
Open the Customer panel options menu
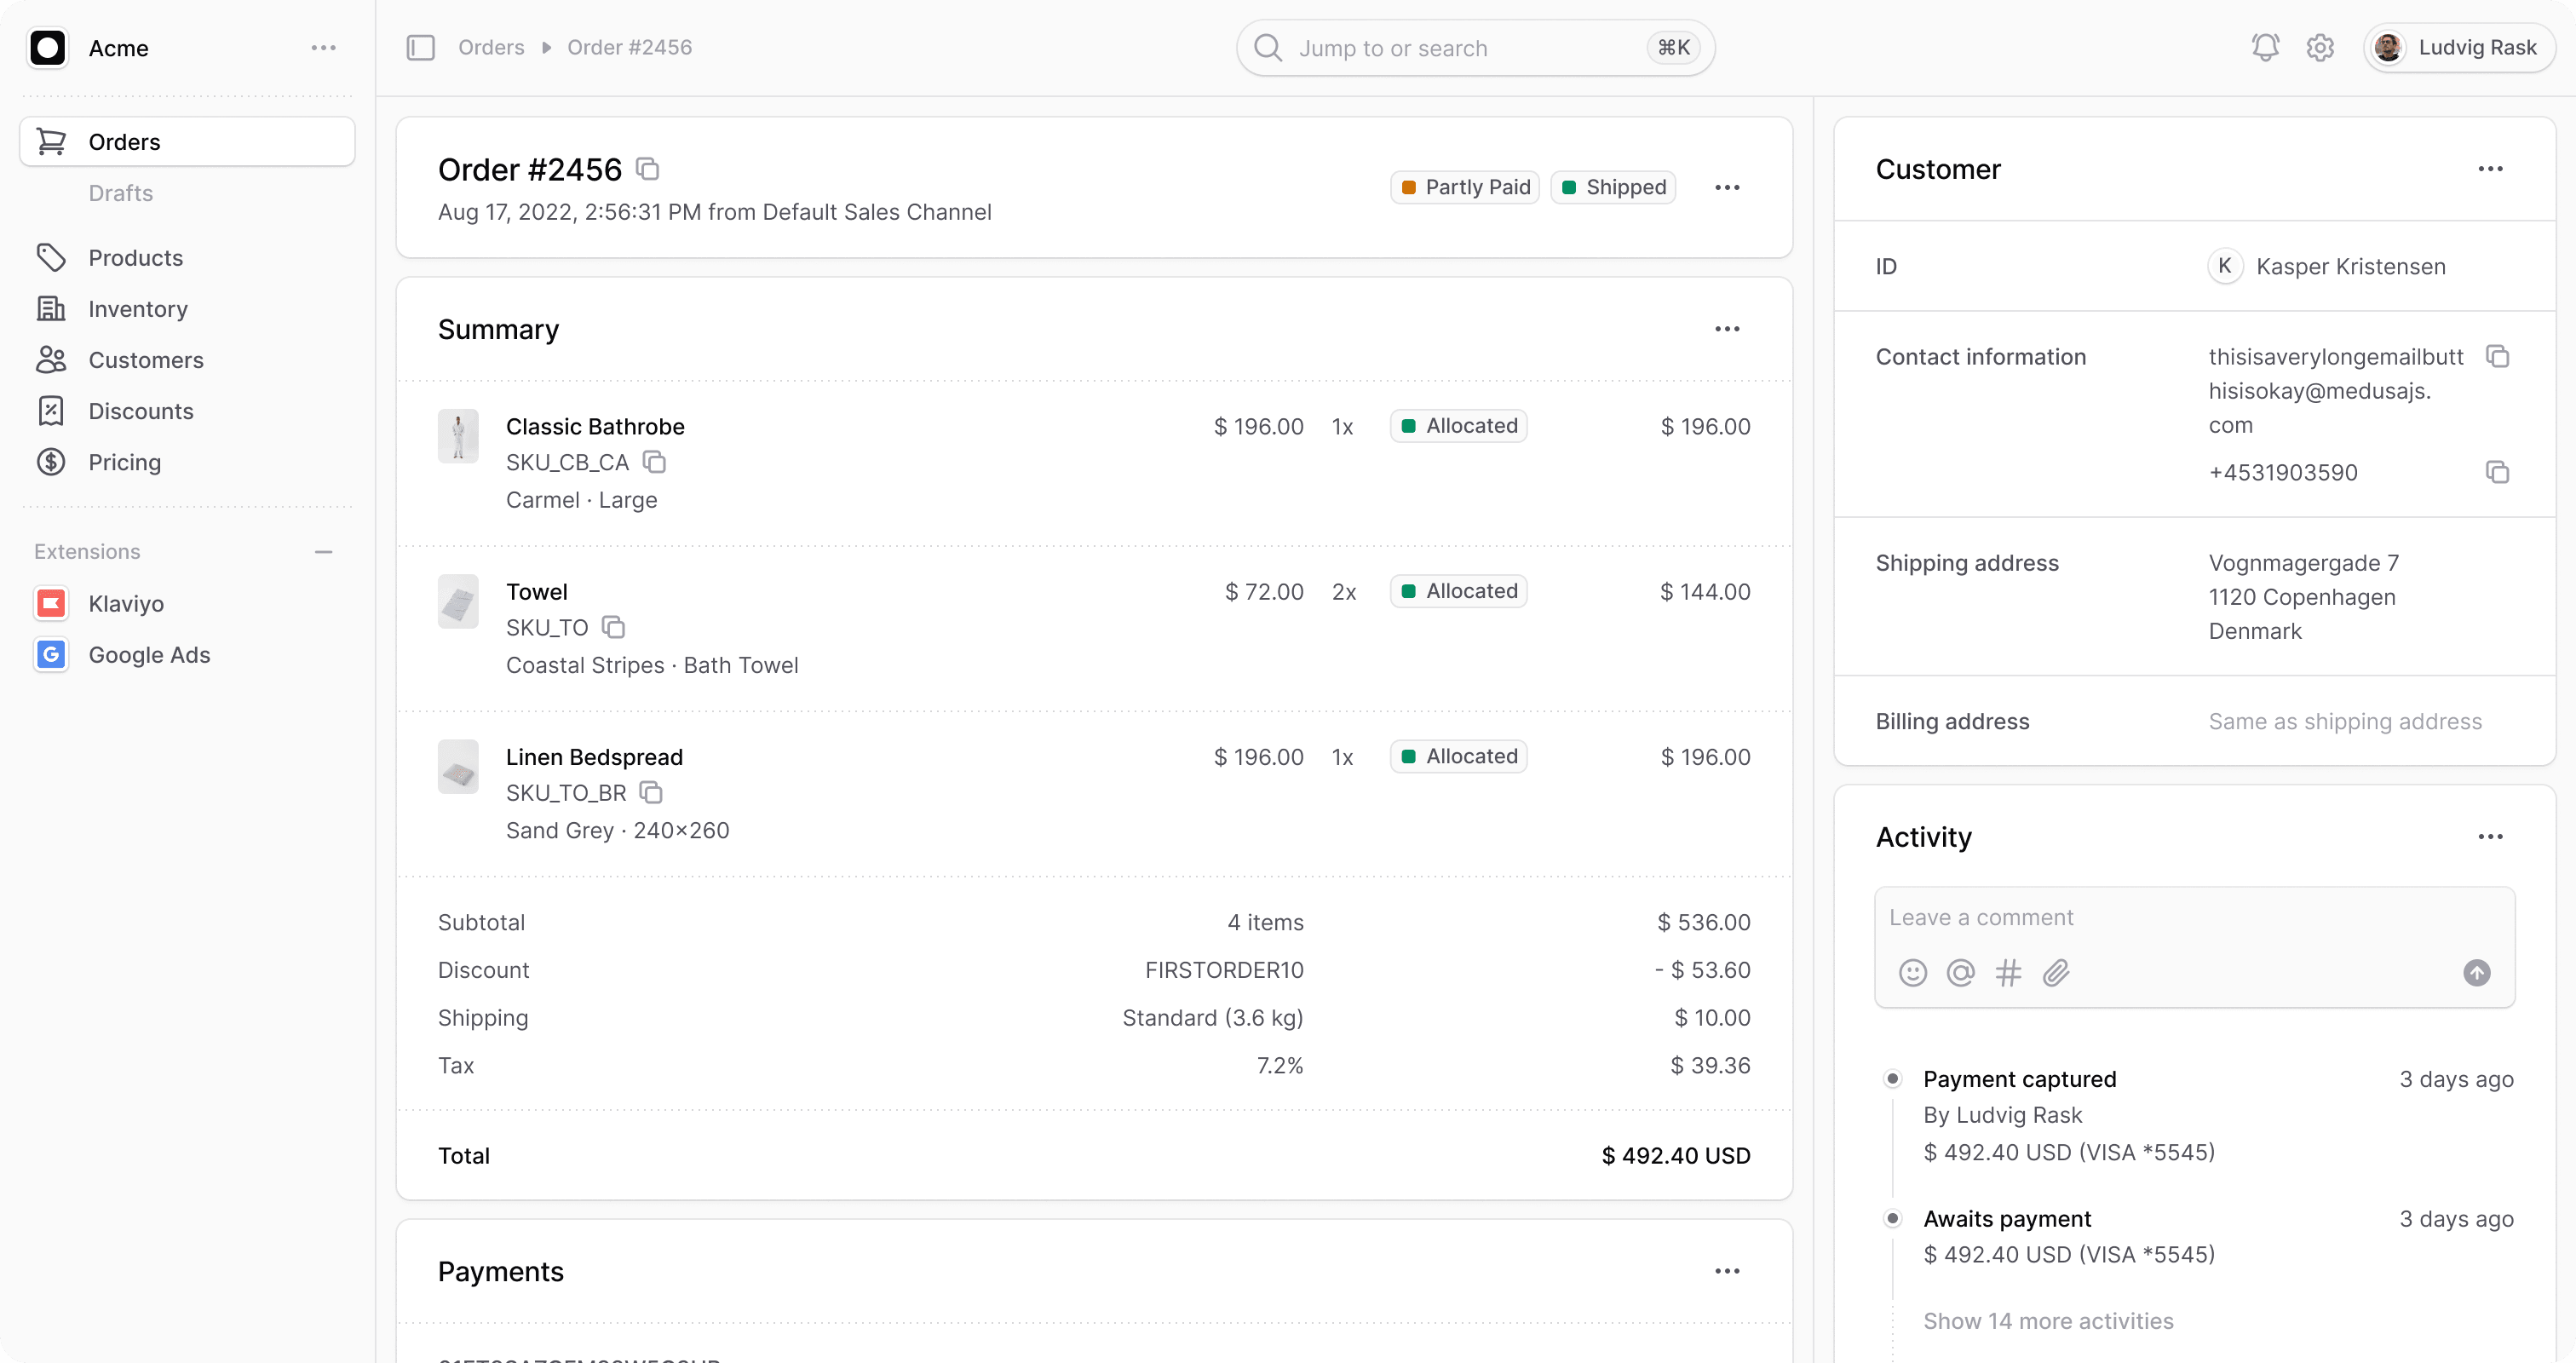[x=2491, y=168]
